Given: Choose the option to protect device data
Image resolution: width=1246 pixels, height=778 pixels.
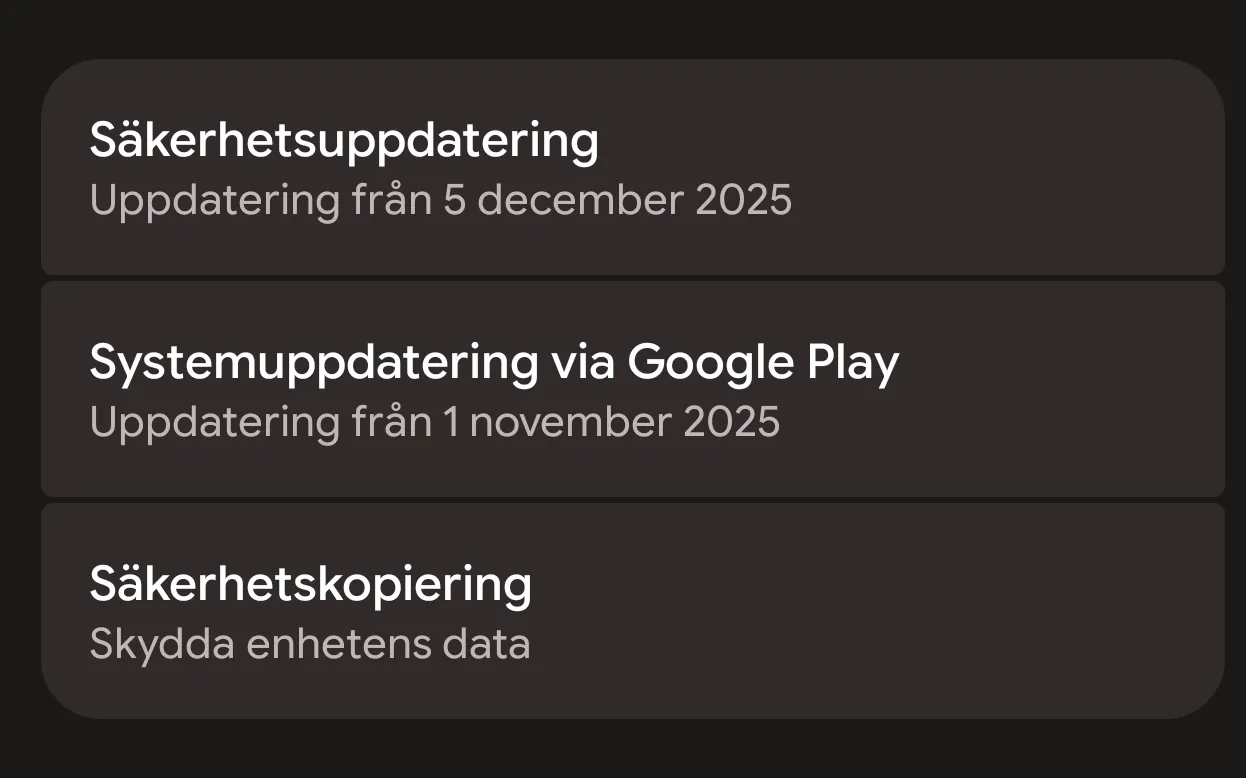Looking at the screenshot, I should click(x=632, y=611).
